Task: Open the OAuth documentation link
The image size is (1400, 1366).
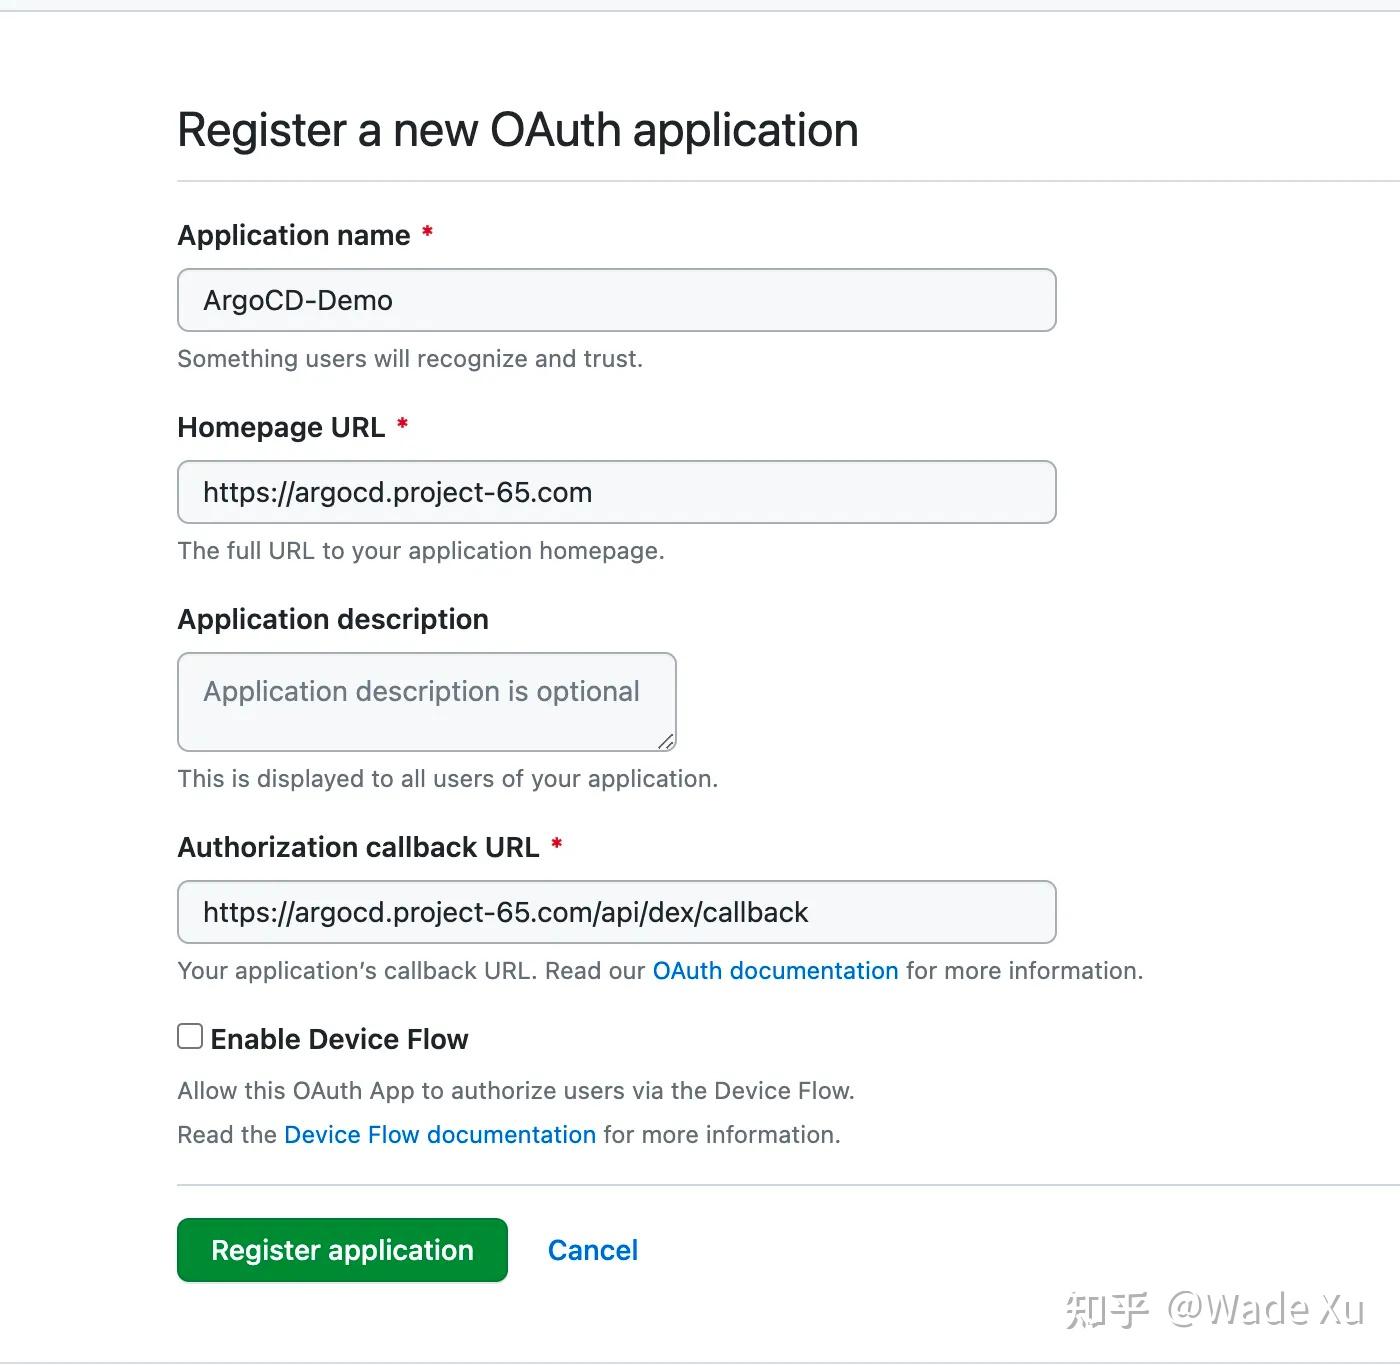Action: pyautogui.click(x=774, y=970)
